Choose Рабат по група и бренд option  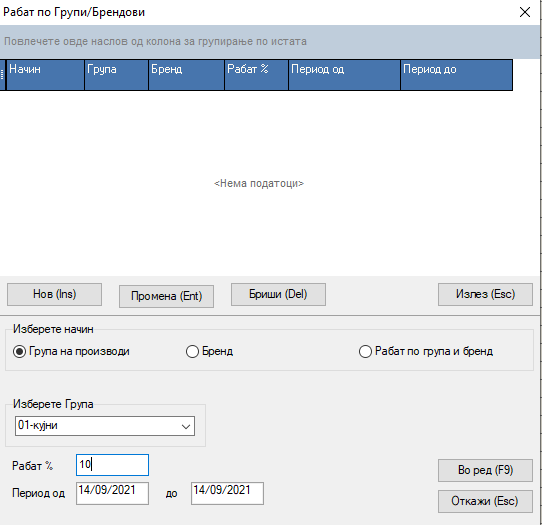pyautogui.click(x=365, y=352)
